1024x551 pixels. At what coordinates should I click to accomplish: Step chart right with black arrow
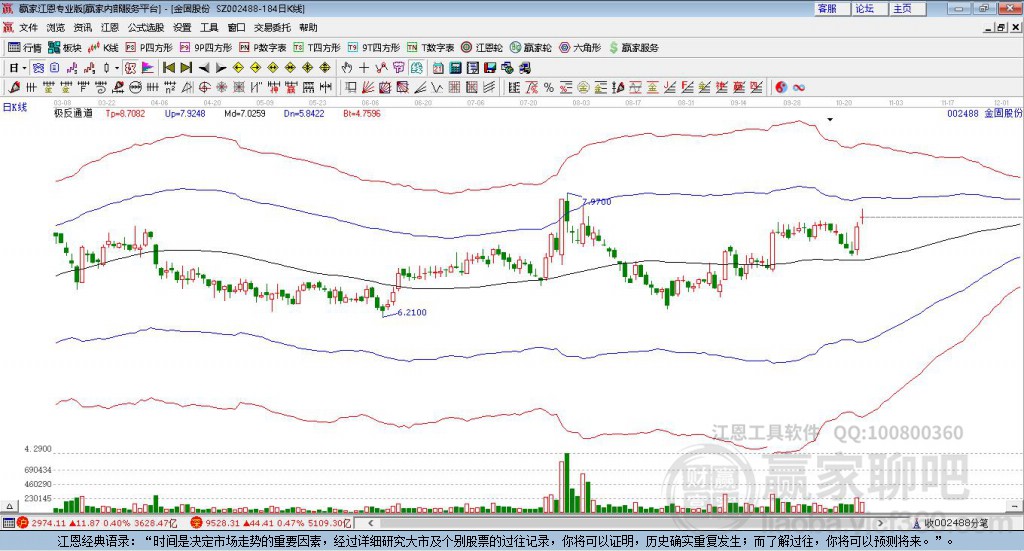click(x=221, y=68)
